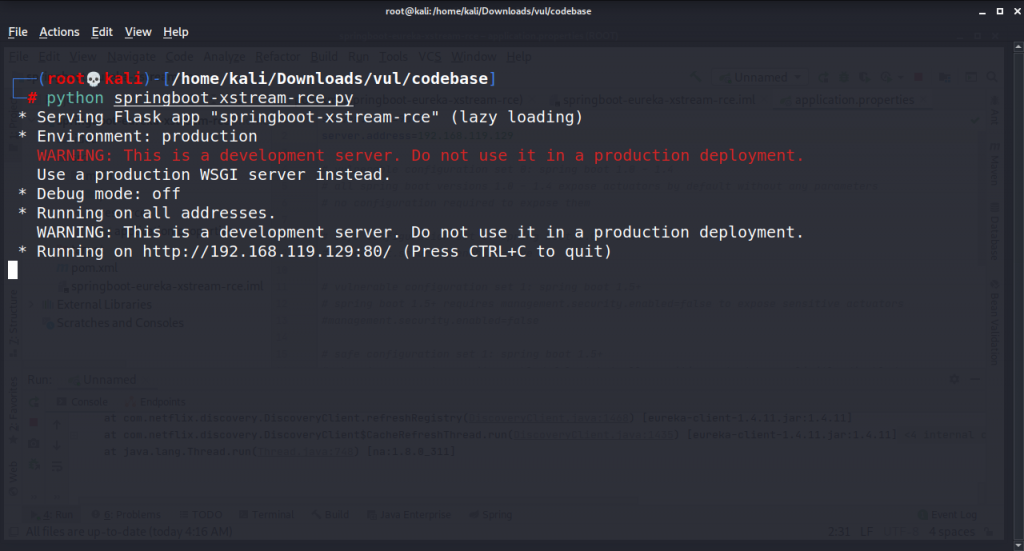Viewport: 1024px width, 551px height.
Task: Open the terminal Help menu
Action: tap(175, 32)
